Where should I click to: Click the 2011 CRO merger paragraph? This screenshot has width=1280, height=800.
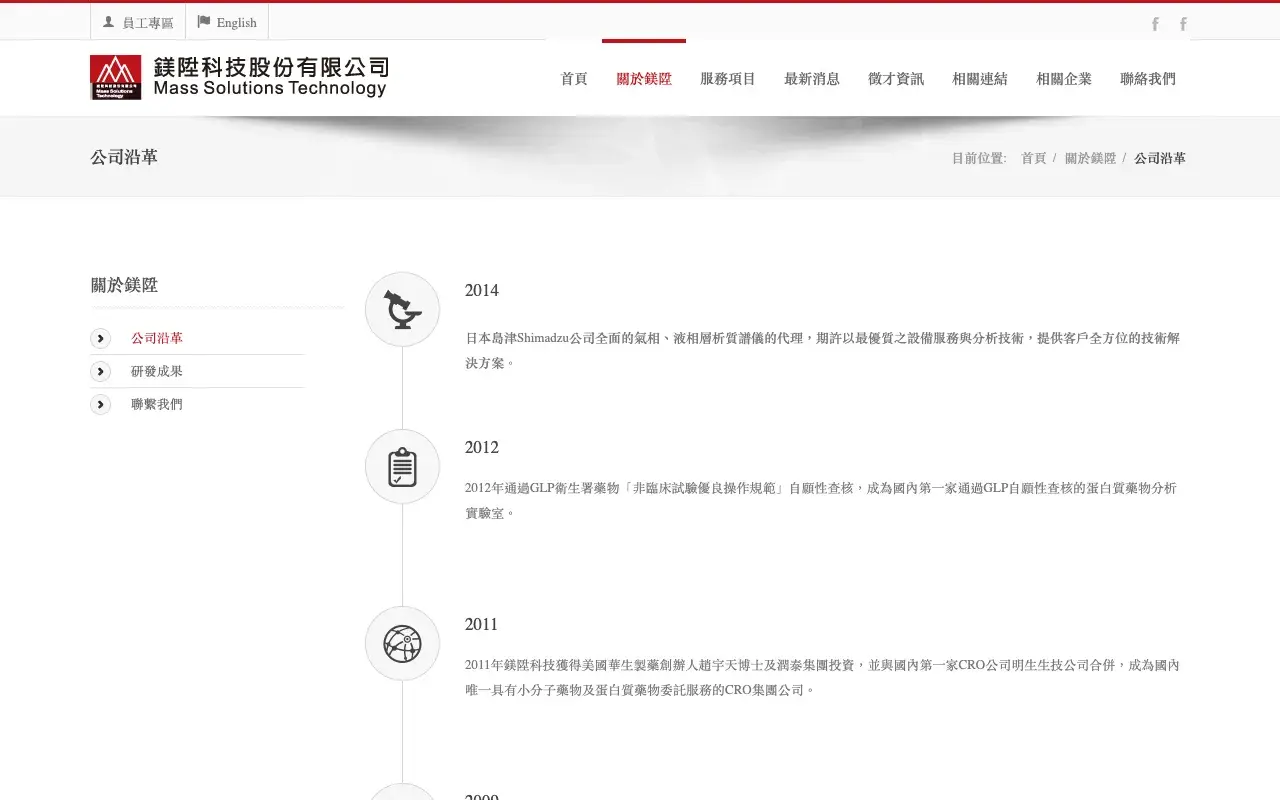point(822,678)
